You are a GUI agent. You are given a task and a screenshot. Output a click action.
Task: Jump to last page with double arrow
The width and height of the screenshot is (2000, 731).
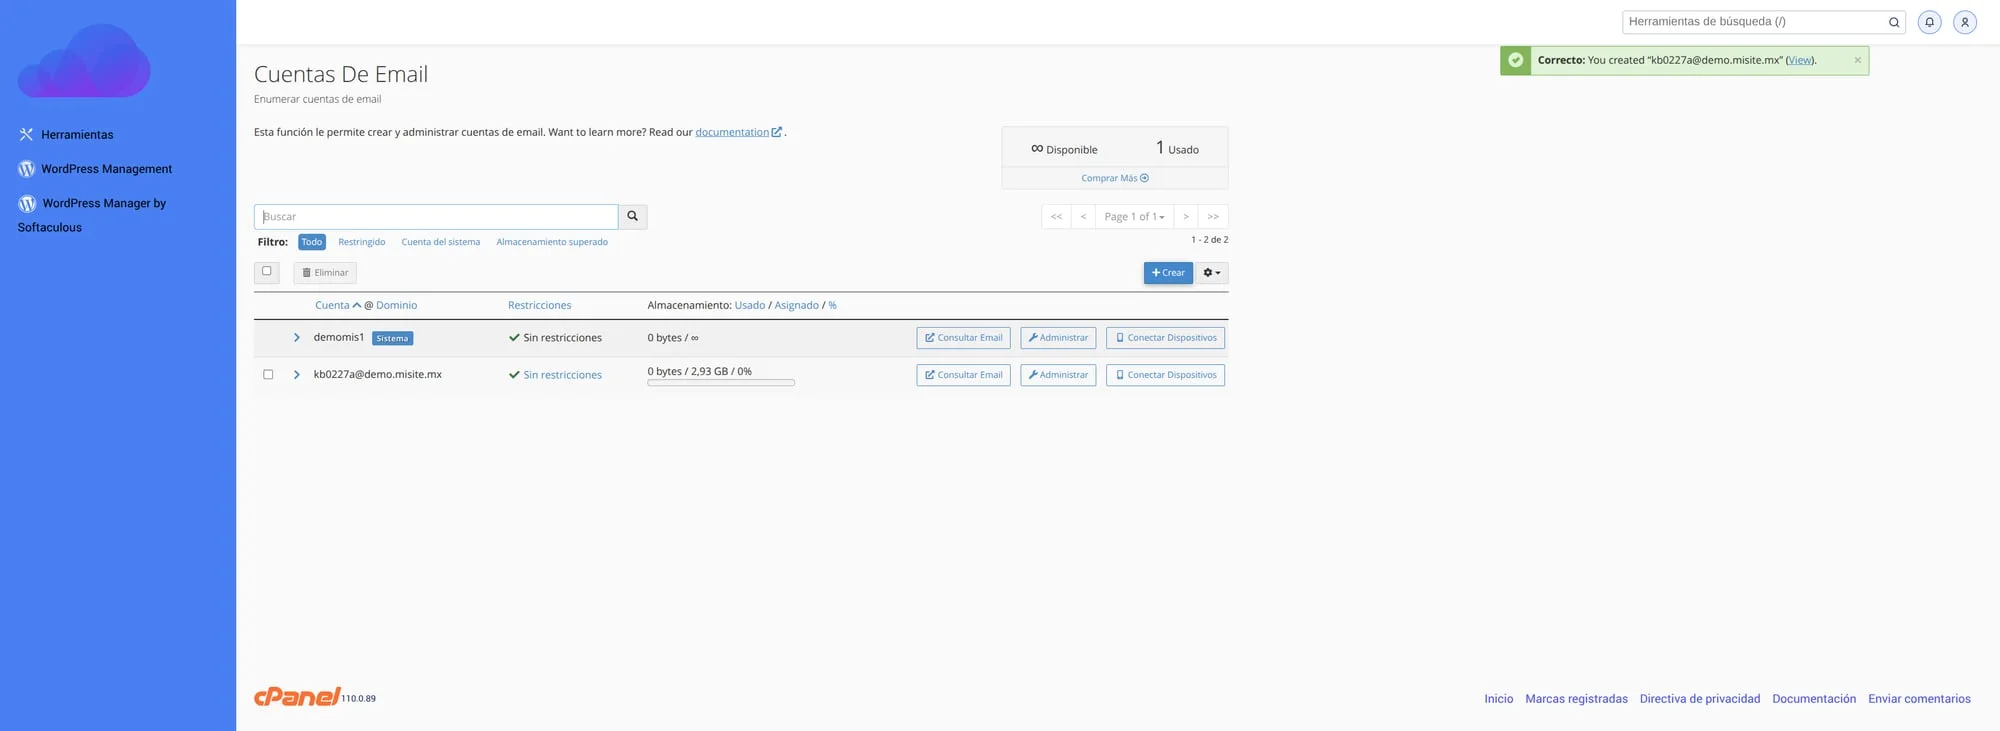pos(1212,217)
